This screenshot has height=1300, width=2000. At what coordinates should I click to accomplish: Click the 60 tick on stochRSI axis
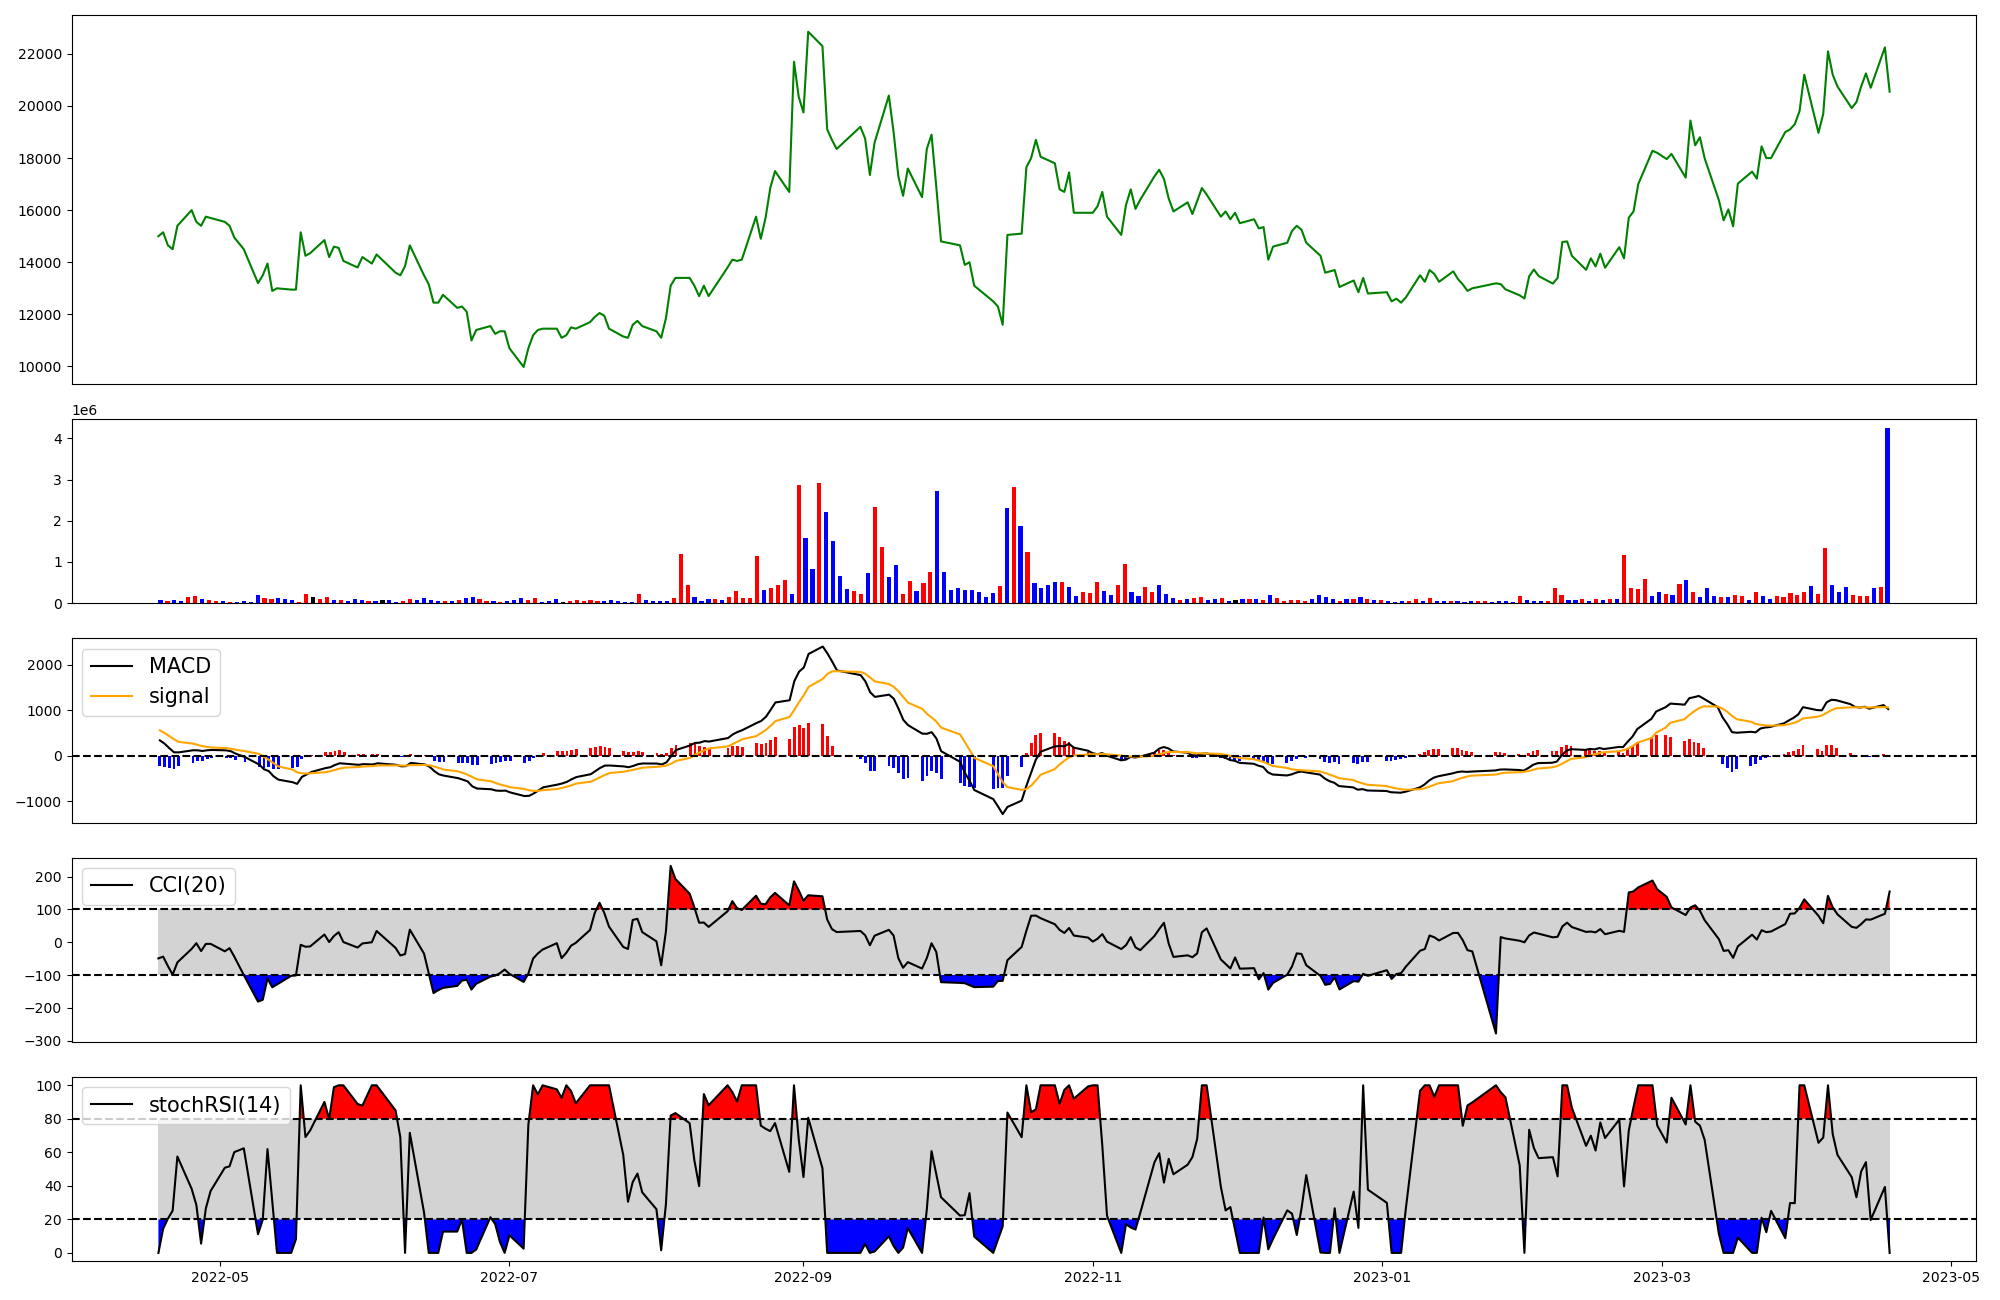[x=54, y=1153]
